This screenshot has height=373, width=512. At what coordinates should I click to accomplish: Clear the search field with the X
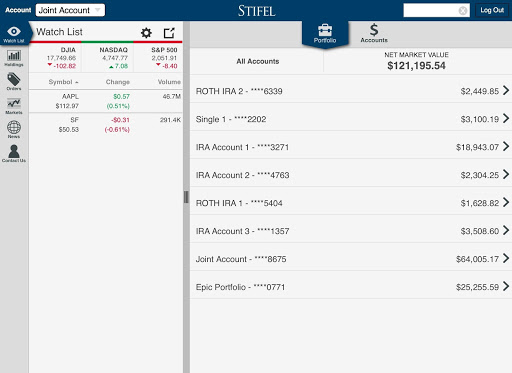463,11
